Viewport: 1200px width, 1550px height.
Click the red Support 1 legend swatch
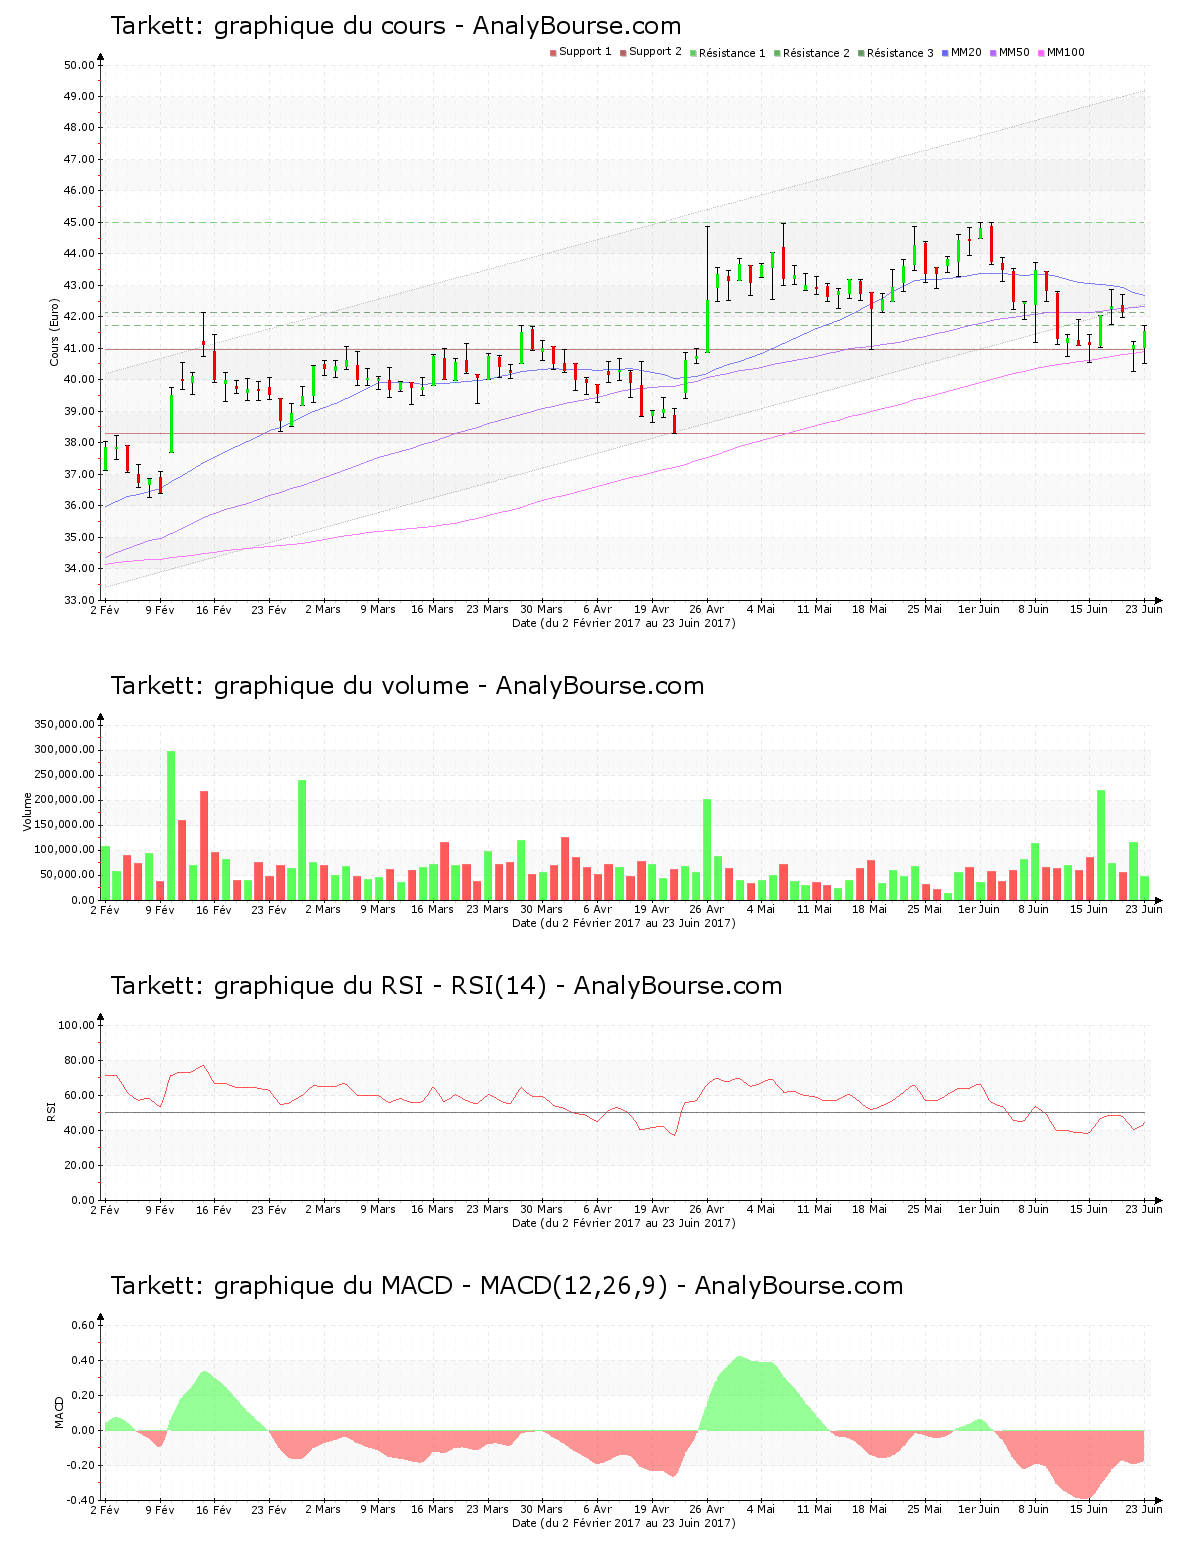click(553, 53)
